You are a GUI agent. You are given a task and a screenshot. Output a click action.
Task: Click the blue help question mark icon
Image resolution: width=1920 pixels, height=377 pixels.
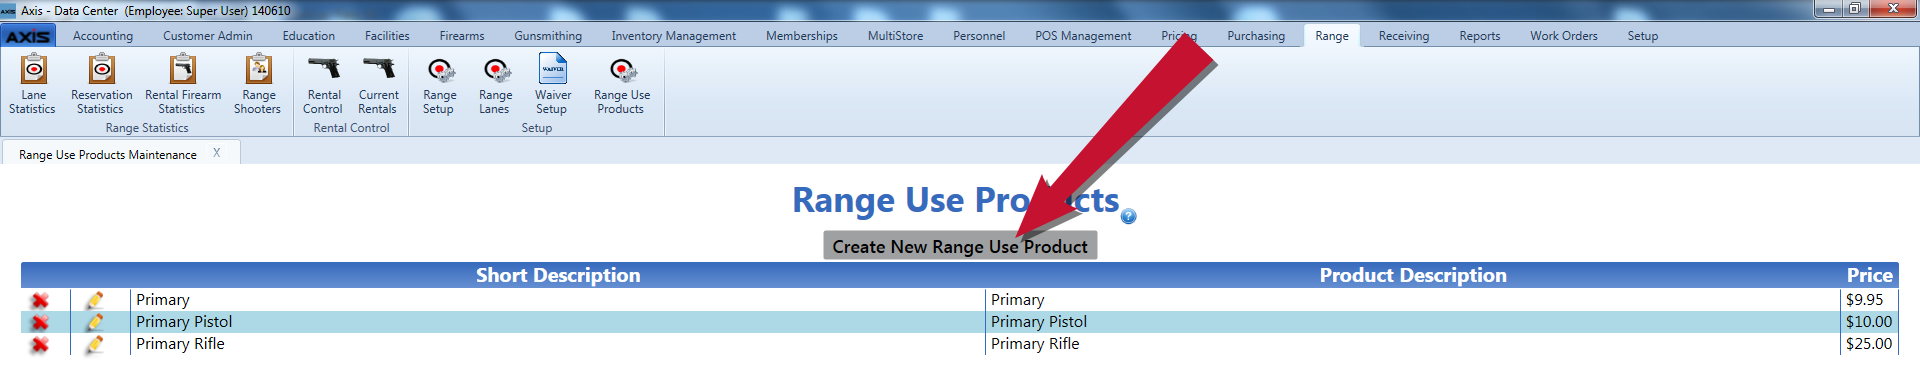click(1129, 216)
